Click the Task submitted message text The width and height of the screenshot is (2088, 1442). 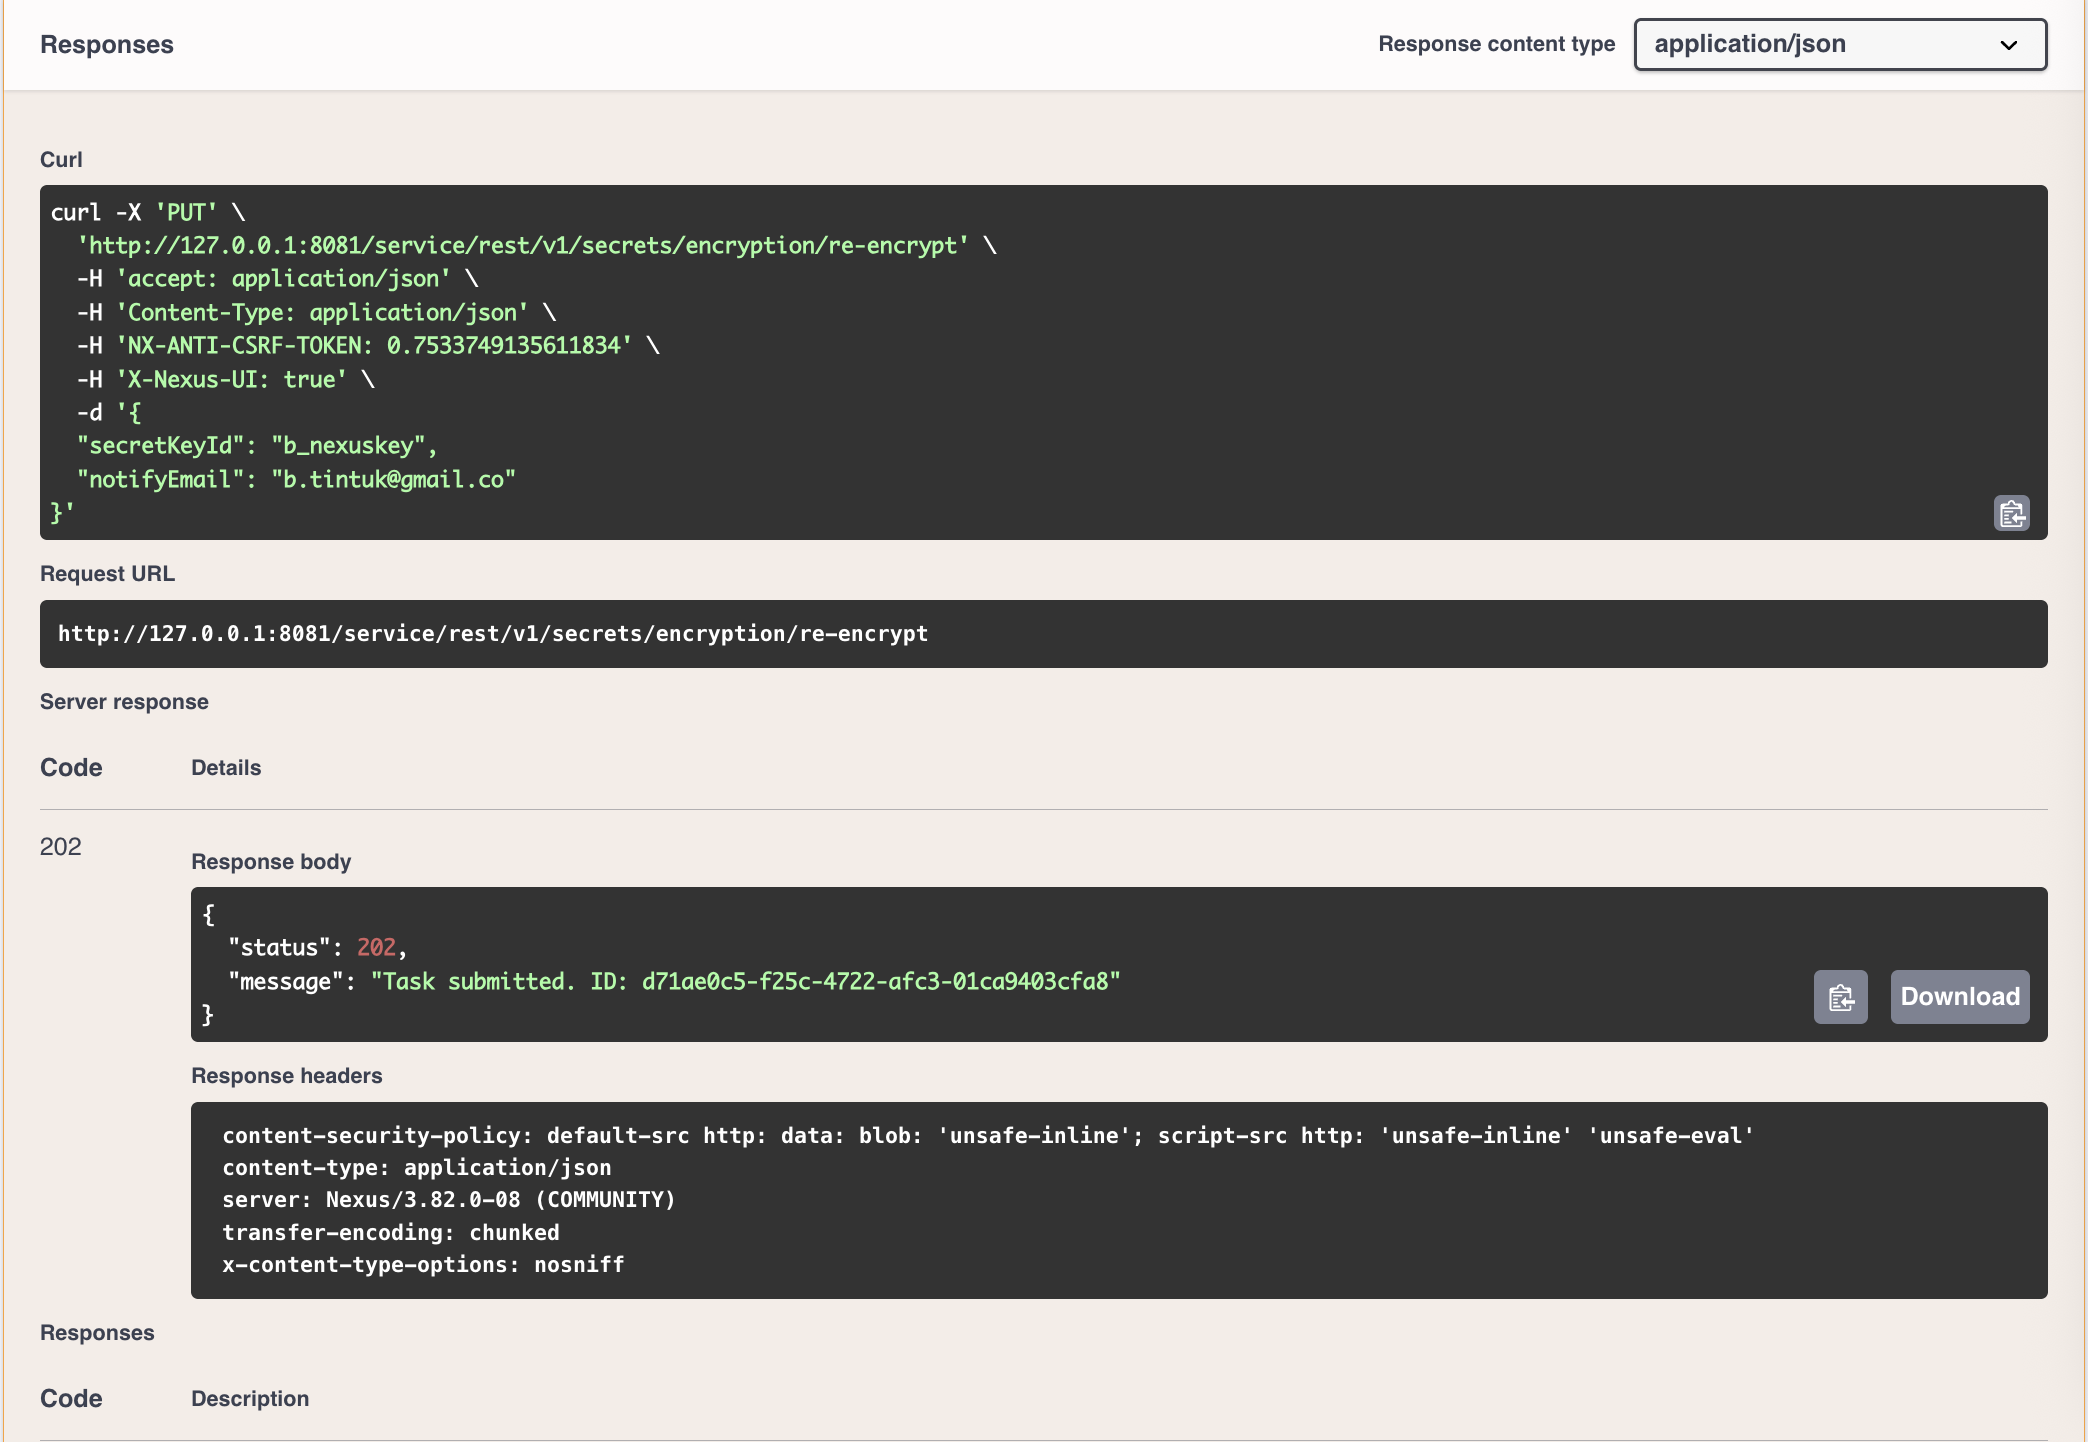[x=745, y=981]
